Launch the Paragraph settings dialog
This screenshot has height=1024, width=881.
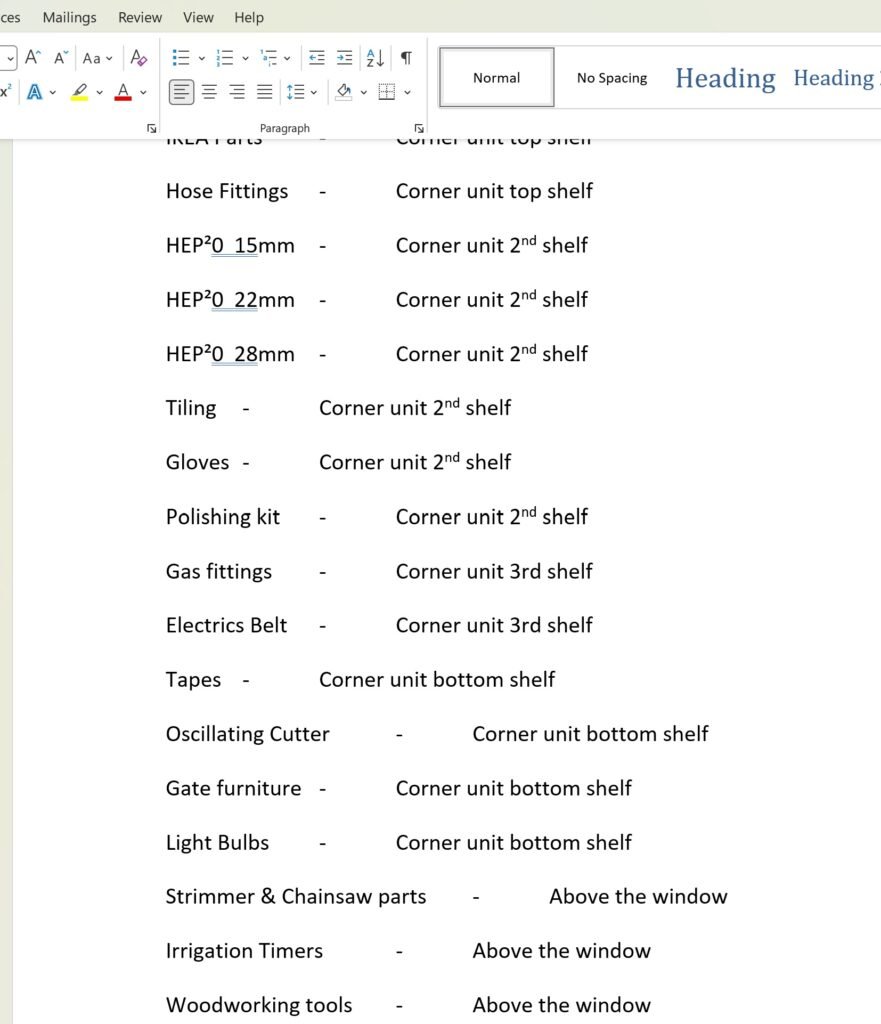419,129
